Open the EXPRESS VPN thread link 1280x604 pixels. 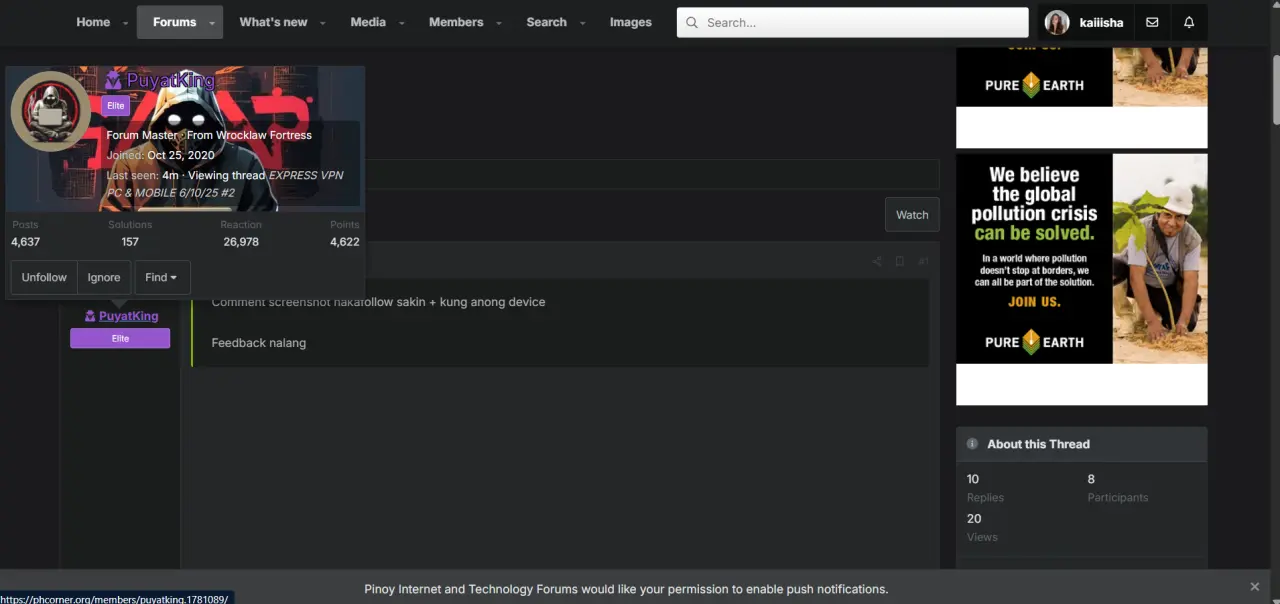pyautogui.click(x=225, y=184)
